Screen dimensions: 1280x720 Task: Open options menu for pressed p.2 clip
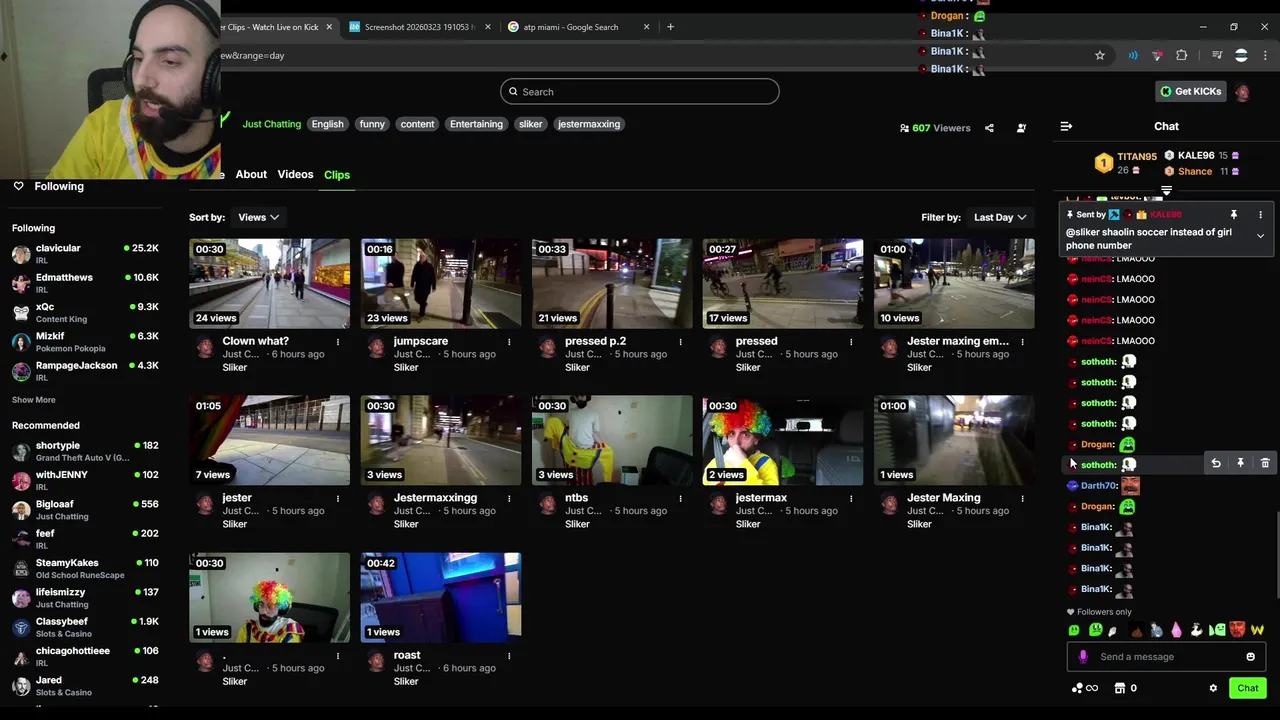point(680,342)
